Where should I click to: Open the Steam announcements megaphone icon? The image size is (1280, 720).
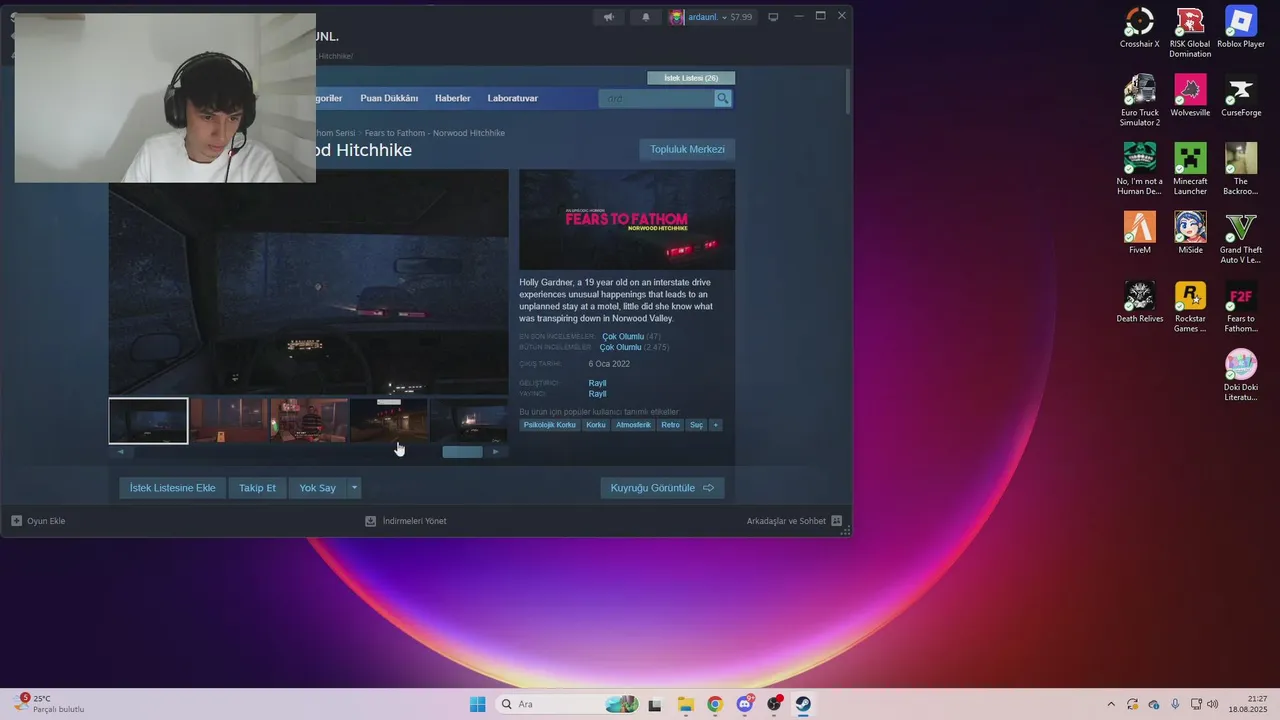pyautogui.click(x=609, y=17)
